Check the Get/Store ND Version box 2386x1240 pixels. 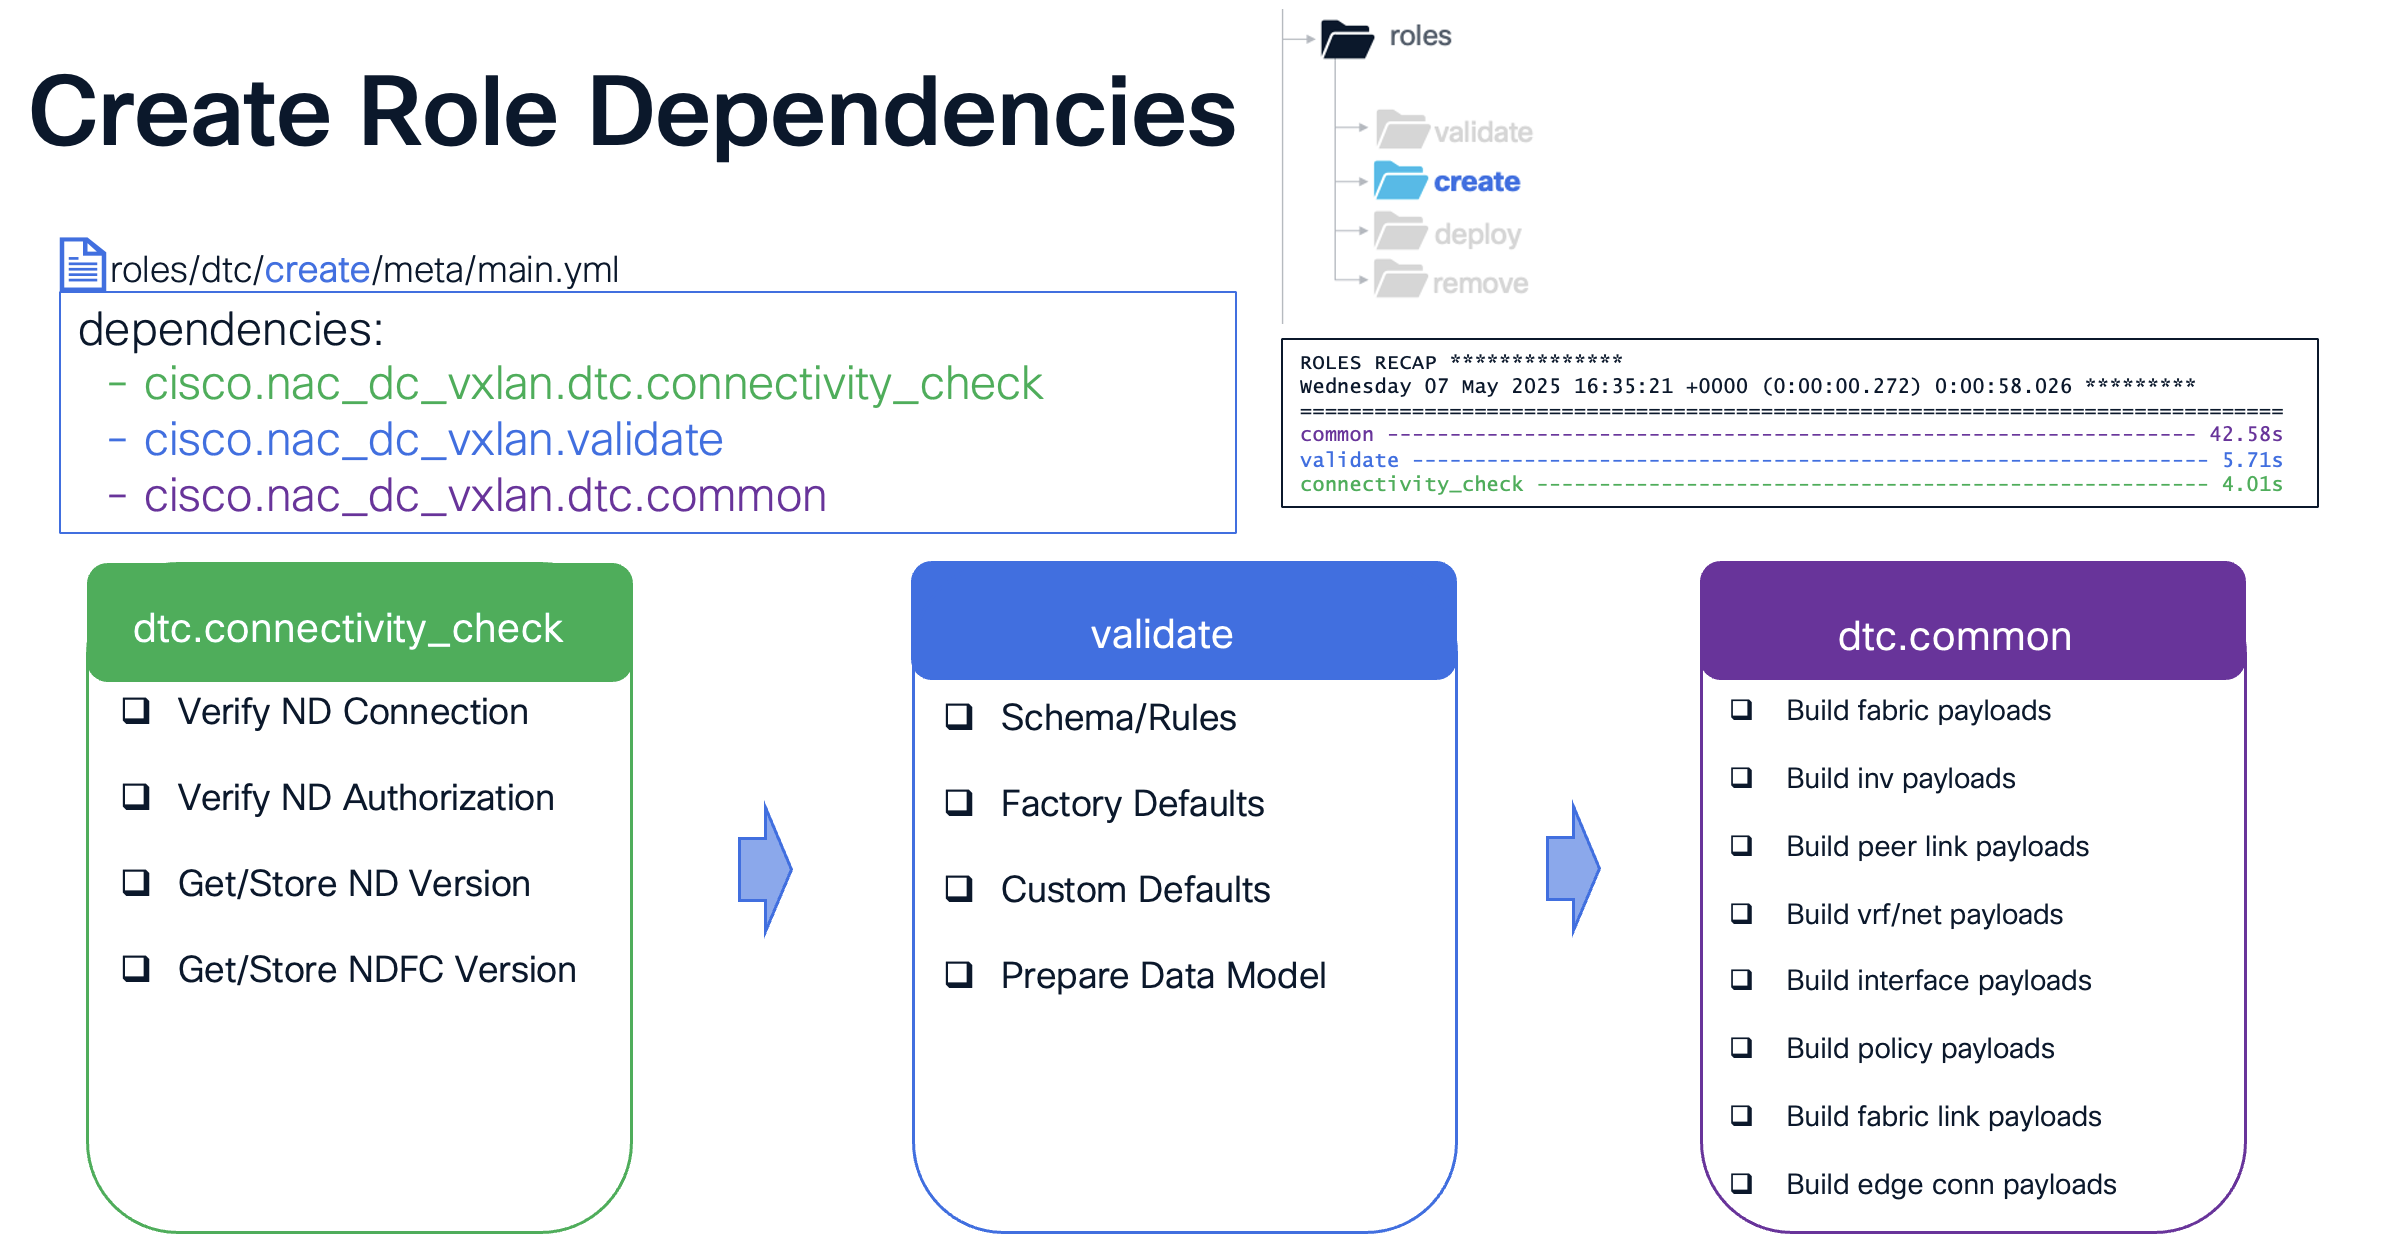point(136,883)
